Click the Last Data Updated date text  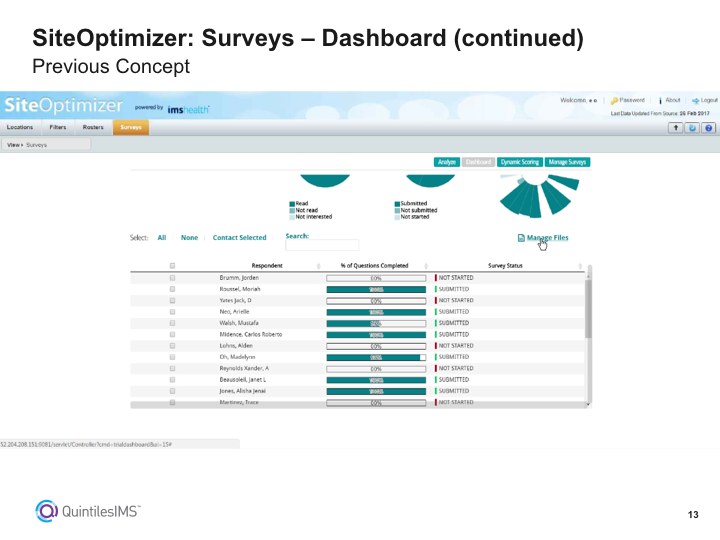[694, 113]
